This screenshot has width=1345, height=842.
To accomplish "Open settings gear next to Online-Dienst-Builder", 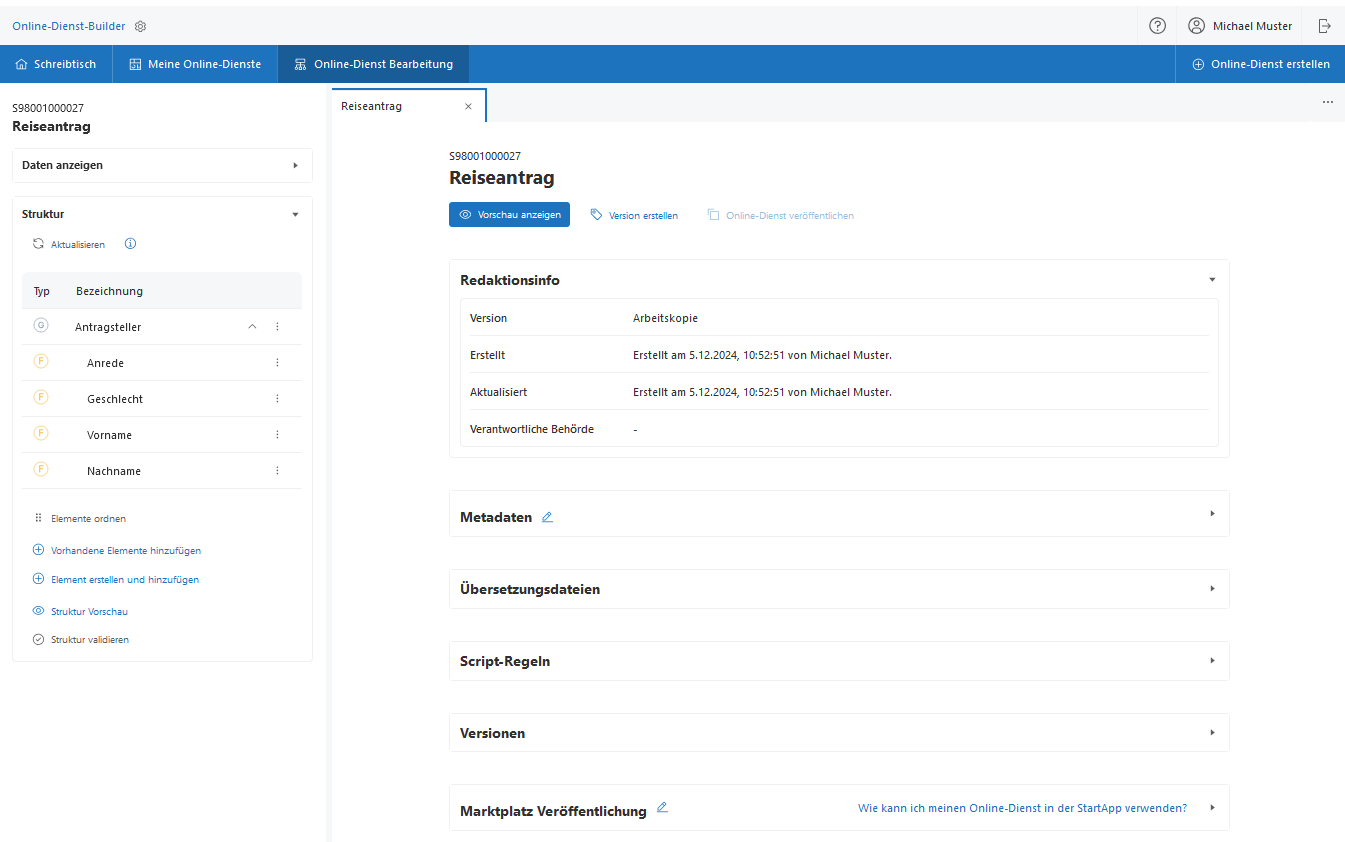I will pyautogui.click(x=140, y=26).
